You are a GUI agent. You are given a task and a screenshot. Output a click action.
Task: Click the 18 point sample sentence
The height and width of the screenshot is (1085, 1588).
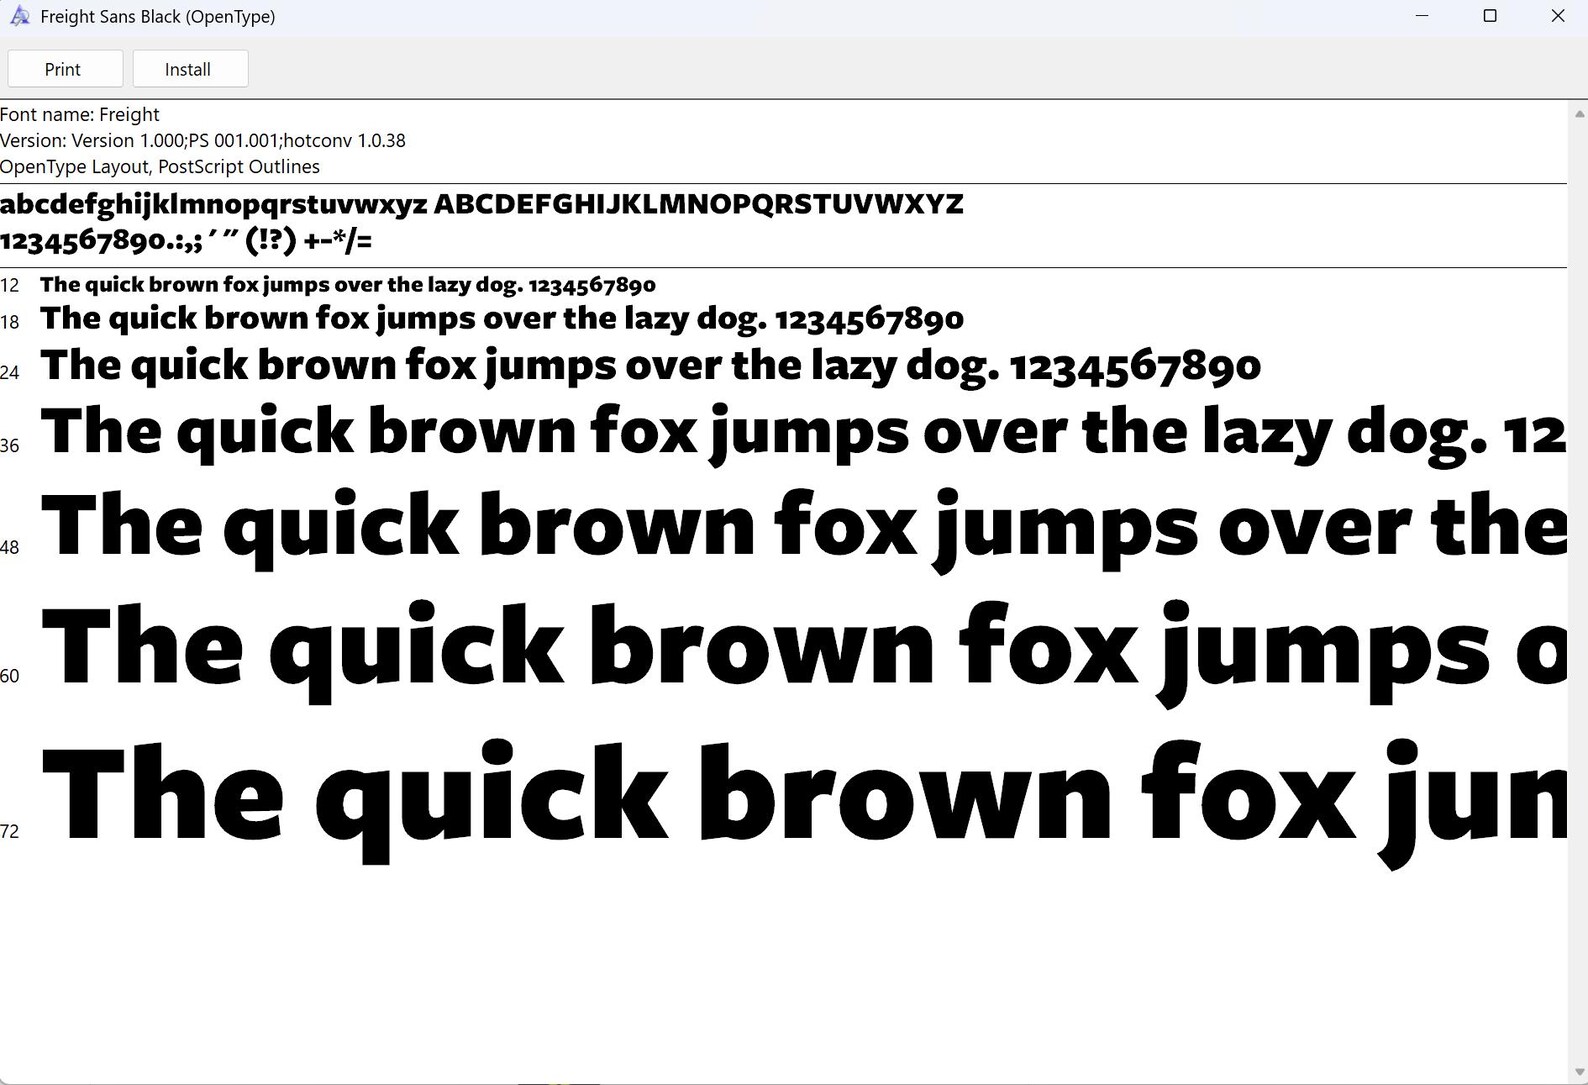pyautogui.click(x=502, y=319)
